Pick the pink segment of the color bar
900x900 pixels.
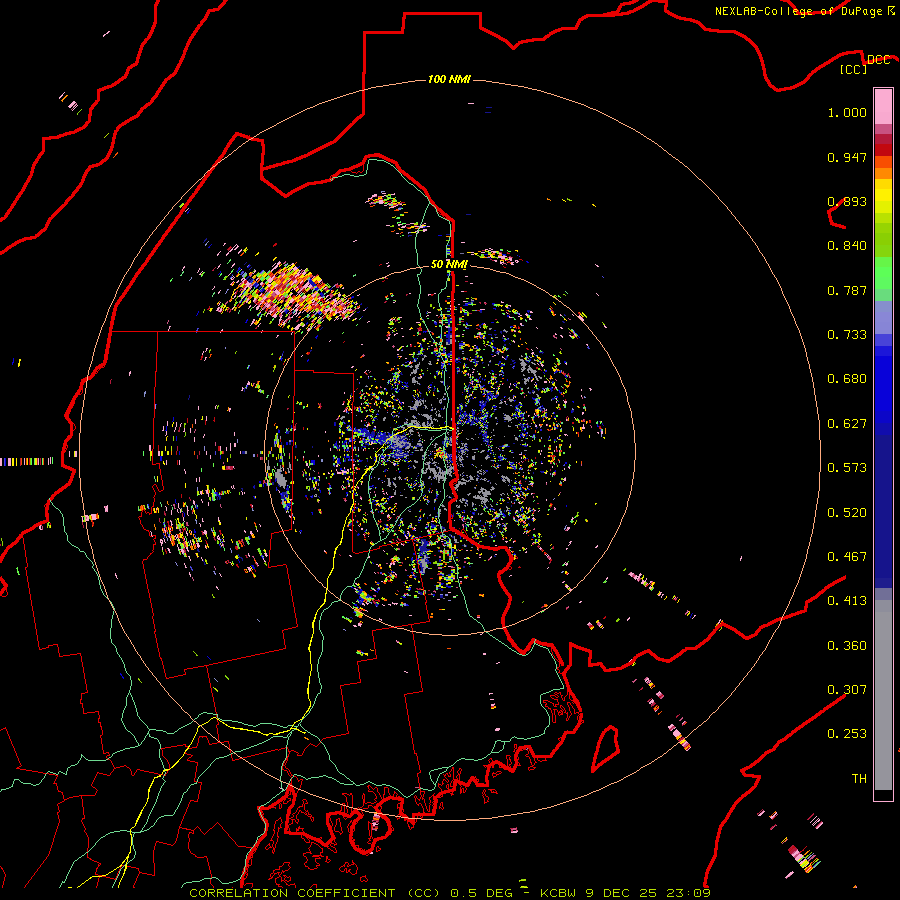883,107
